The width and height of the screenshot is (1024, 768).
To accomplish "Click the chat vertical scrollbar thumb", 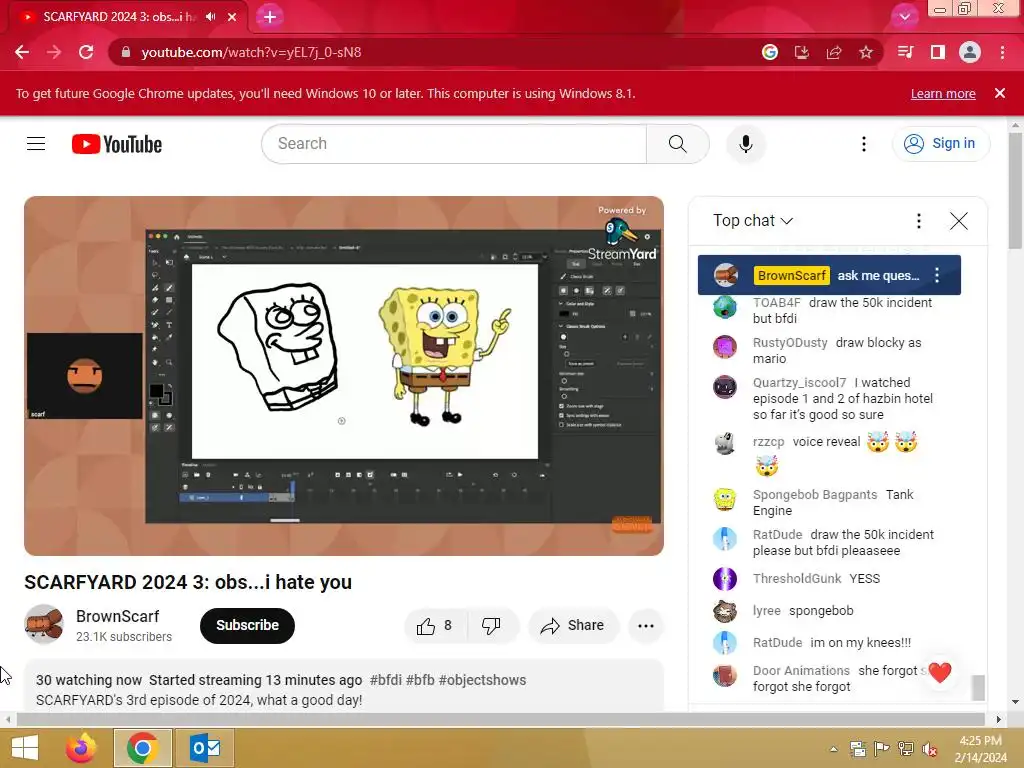I will (x=978, y=688).
